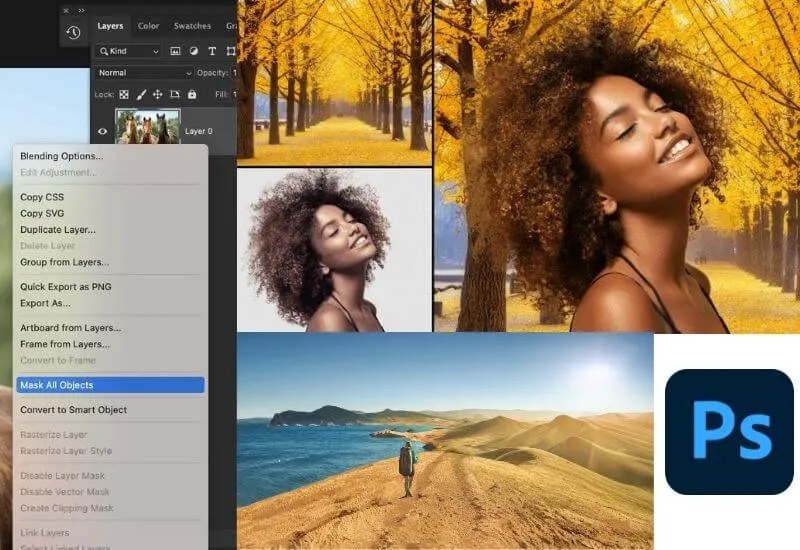Click the Layer 0 name label
Viewport: 800px width, 550px height.
[x=198, y=131]
